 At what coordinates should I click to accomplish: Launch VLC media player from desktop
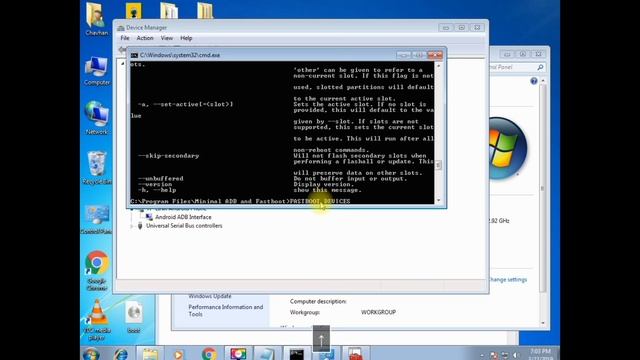pyautogui.click(x=97, y=319)
